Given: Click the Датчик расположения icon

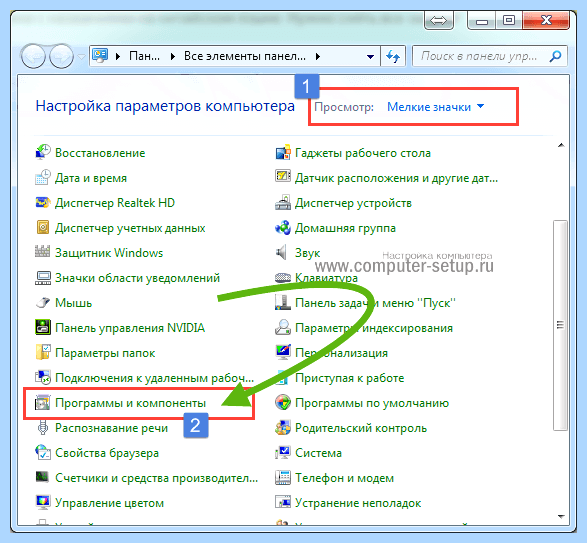Looking at the screenshot, I should coord(283,176).
